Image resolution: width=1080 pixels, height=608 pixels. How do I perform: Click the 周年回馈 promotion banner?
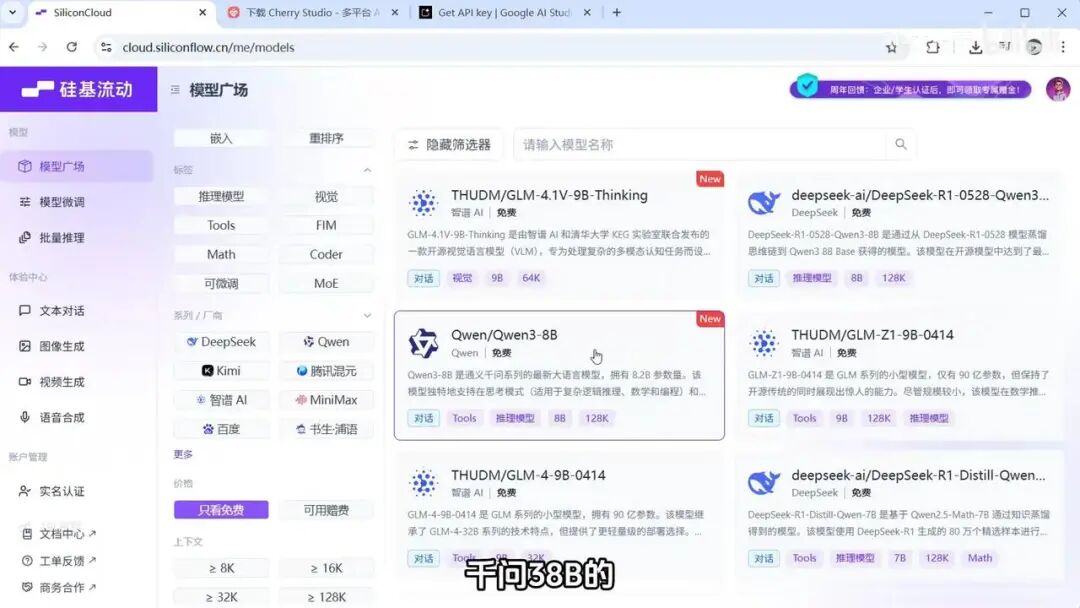point(911,89)
